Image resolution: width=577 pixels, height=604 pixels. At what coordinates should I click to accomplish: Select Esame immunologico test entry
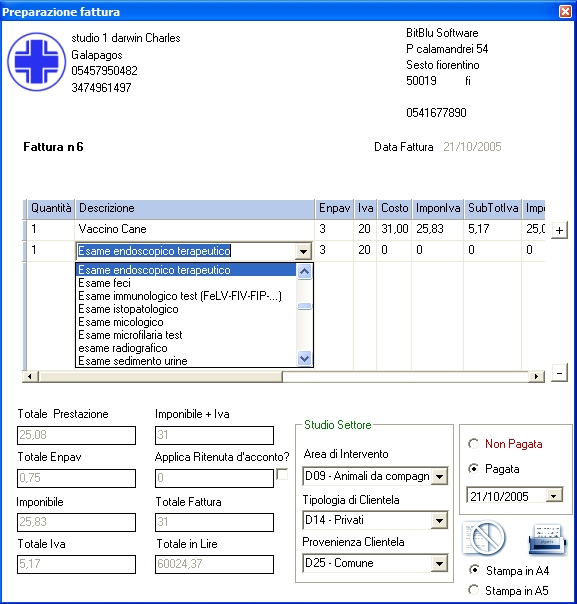[x=186, y=296]
